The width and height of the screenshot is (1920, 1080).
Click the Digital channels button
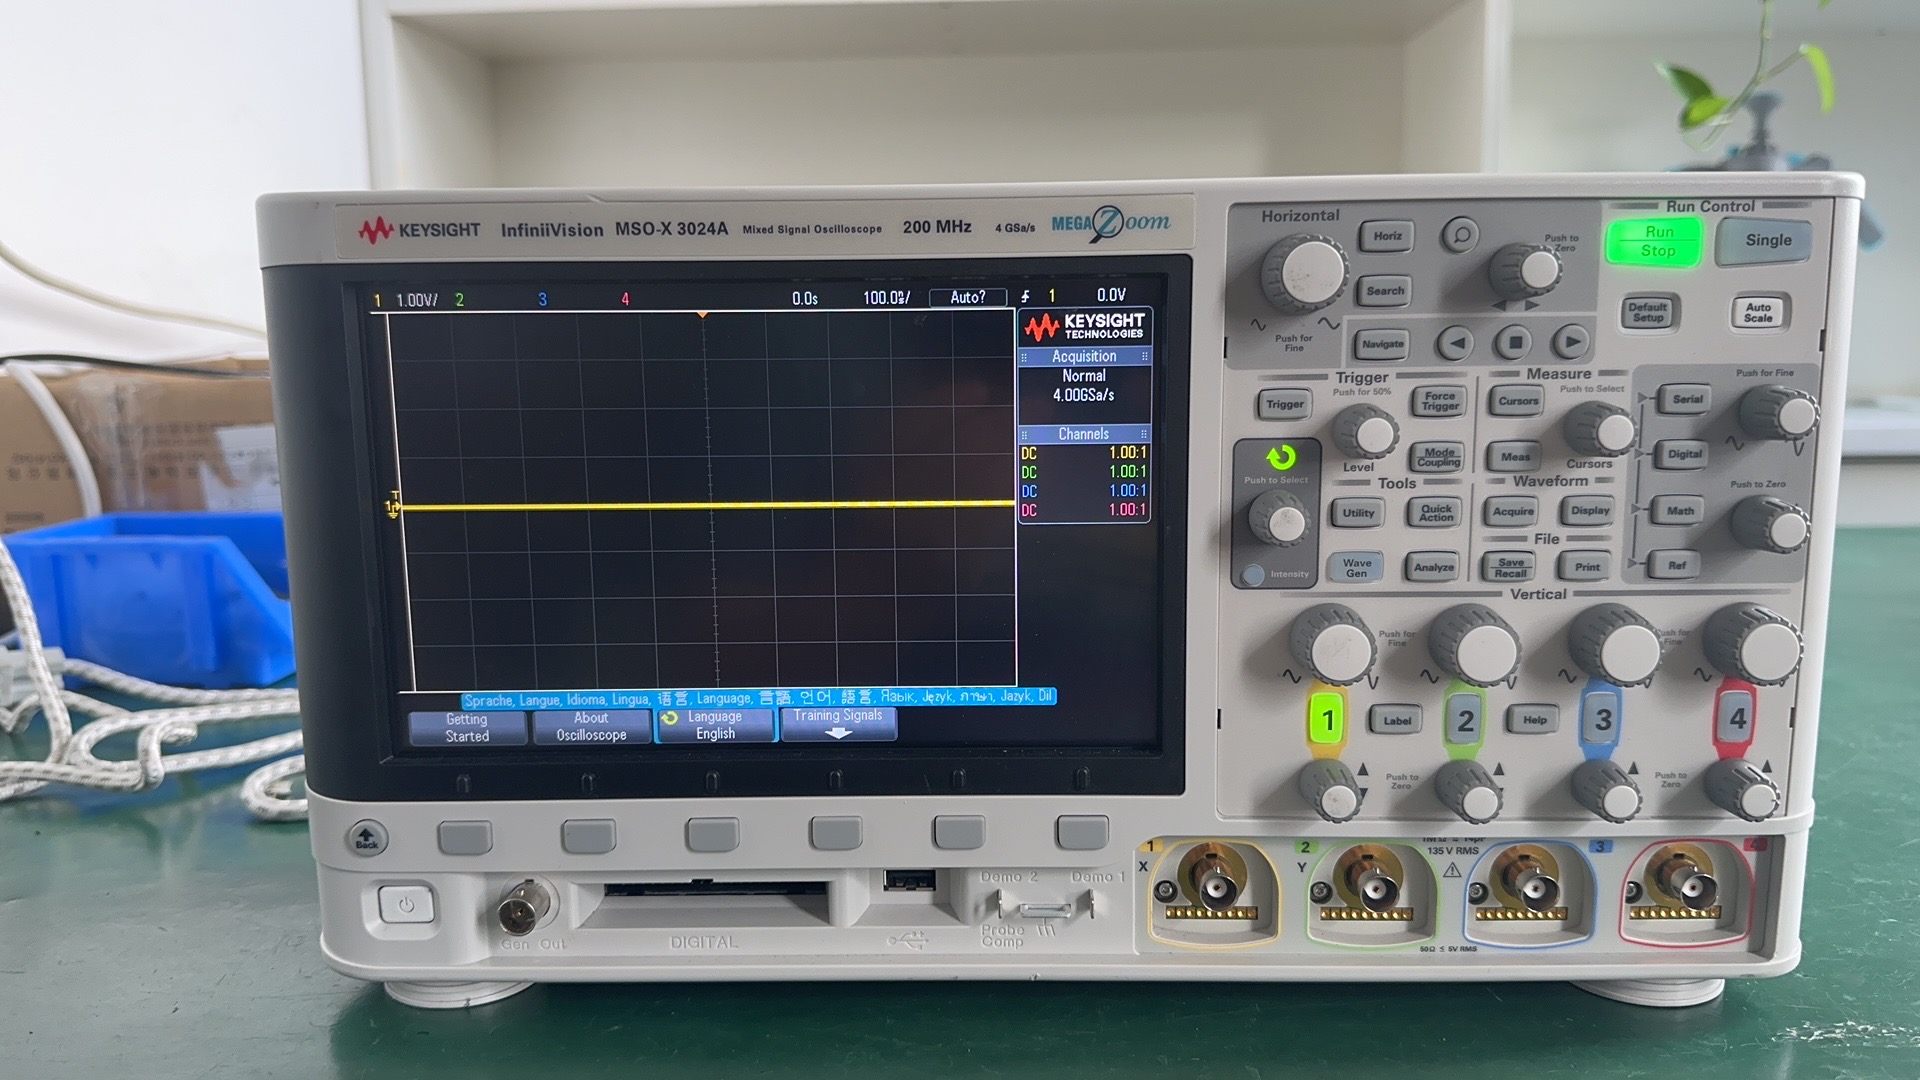[x=1684, y=454]
